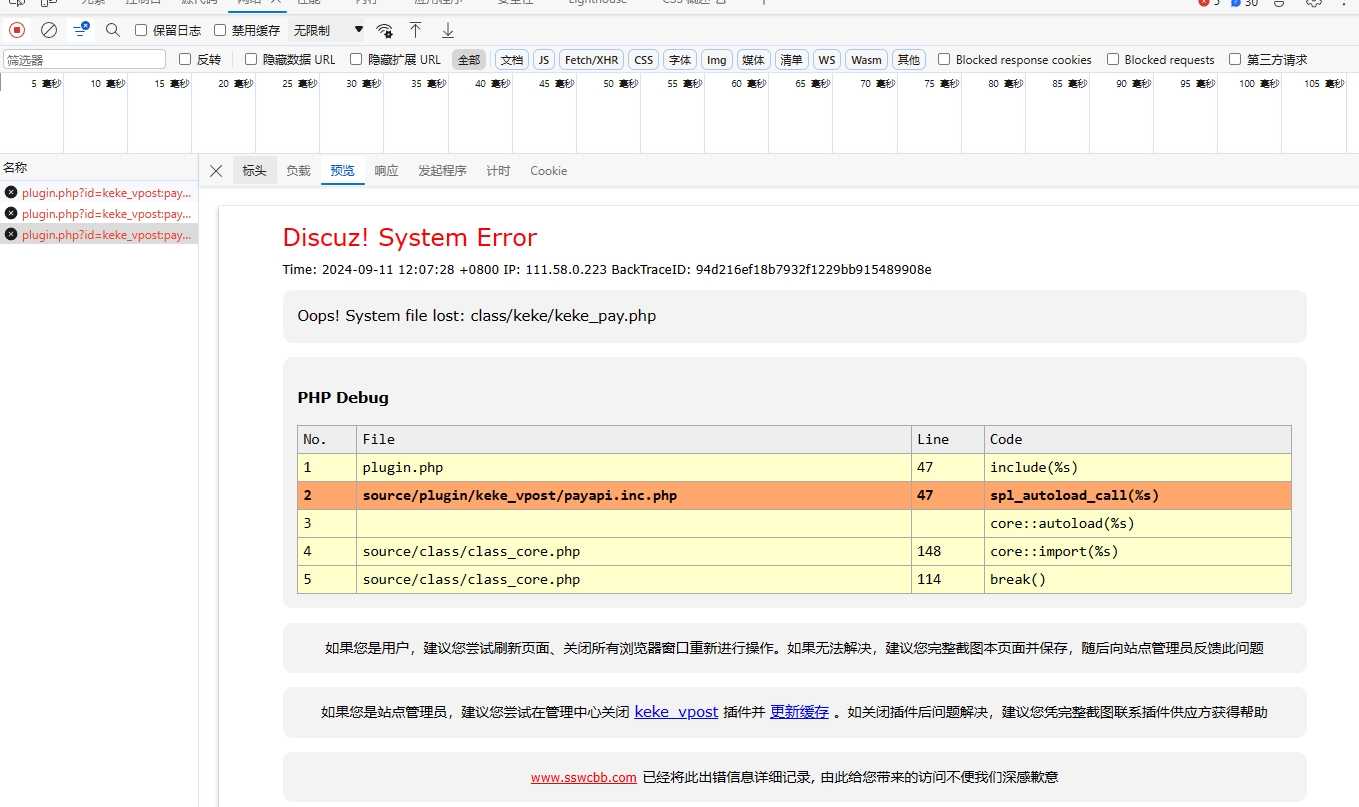Click error icon of first plugin.php request

coord(11,192)
